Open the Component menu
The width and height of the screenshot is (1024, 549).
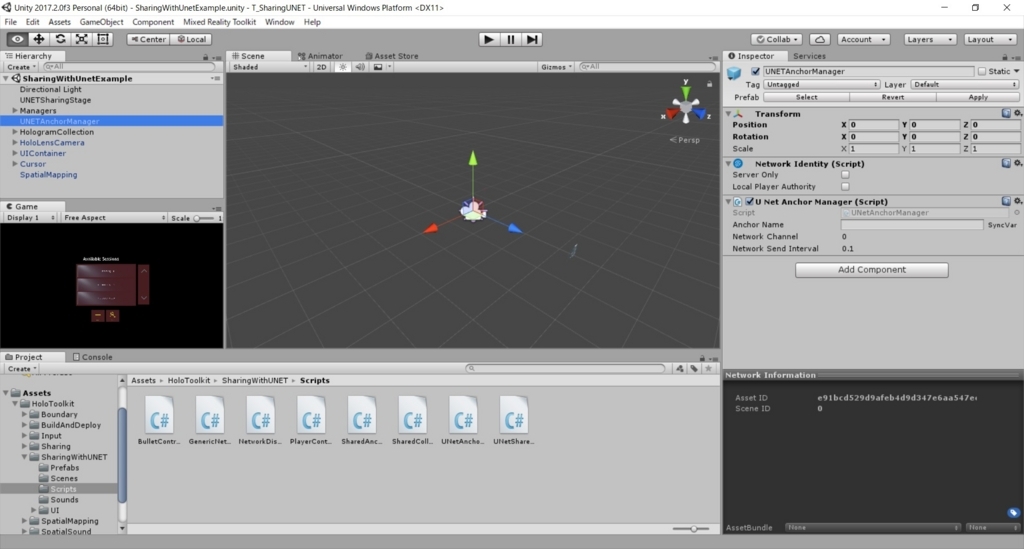pos(153,22)
